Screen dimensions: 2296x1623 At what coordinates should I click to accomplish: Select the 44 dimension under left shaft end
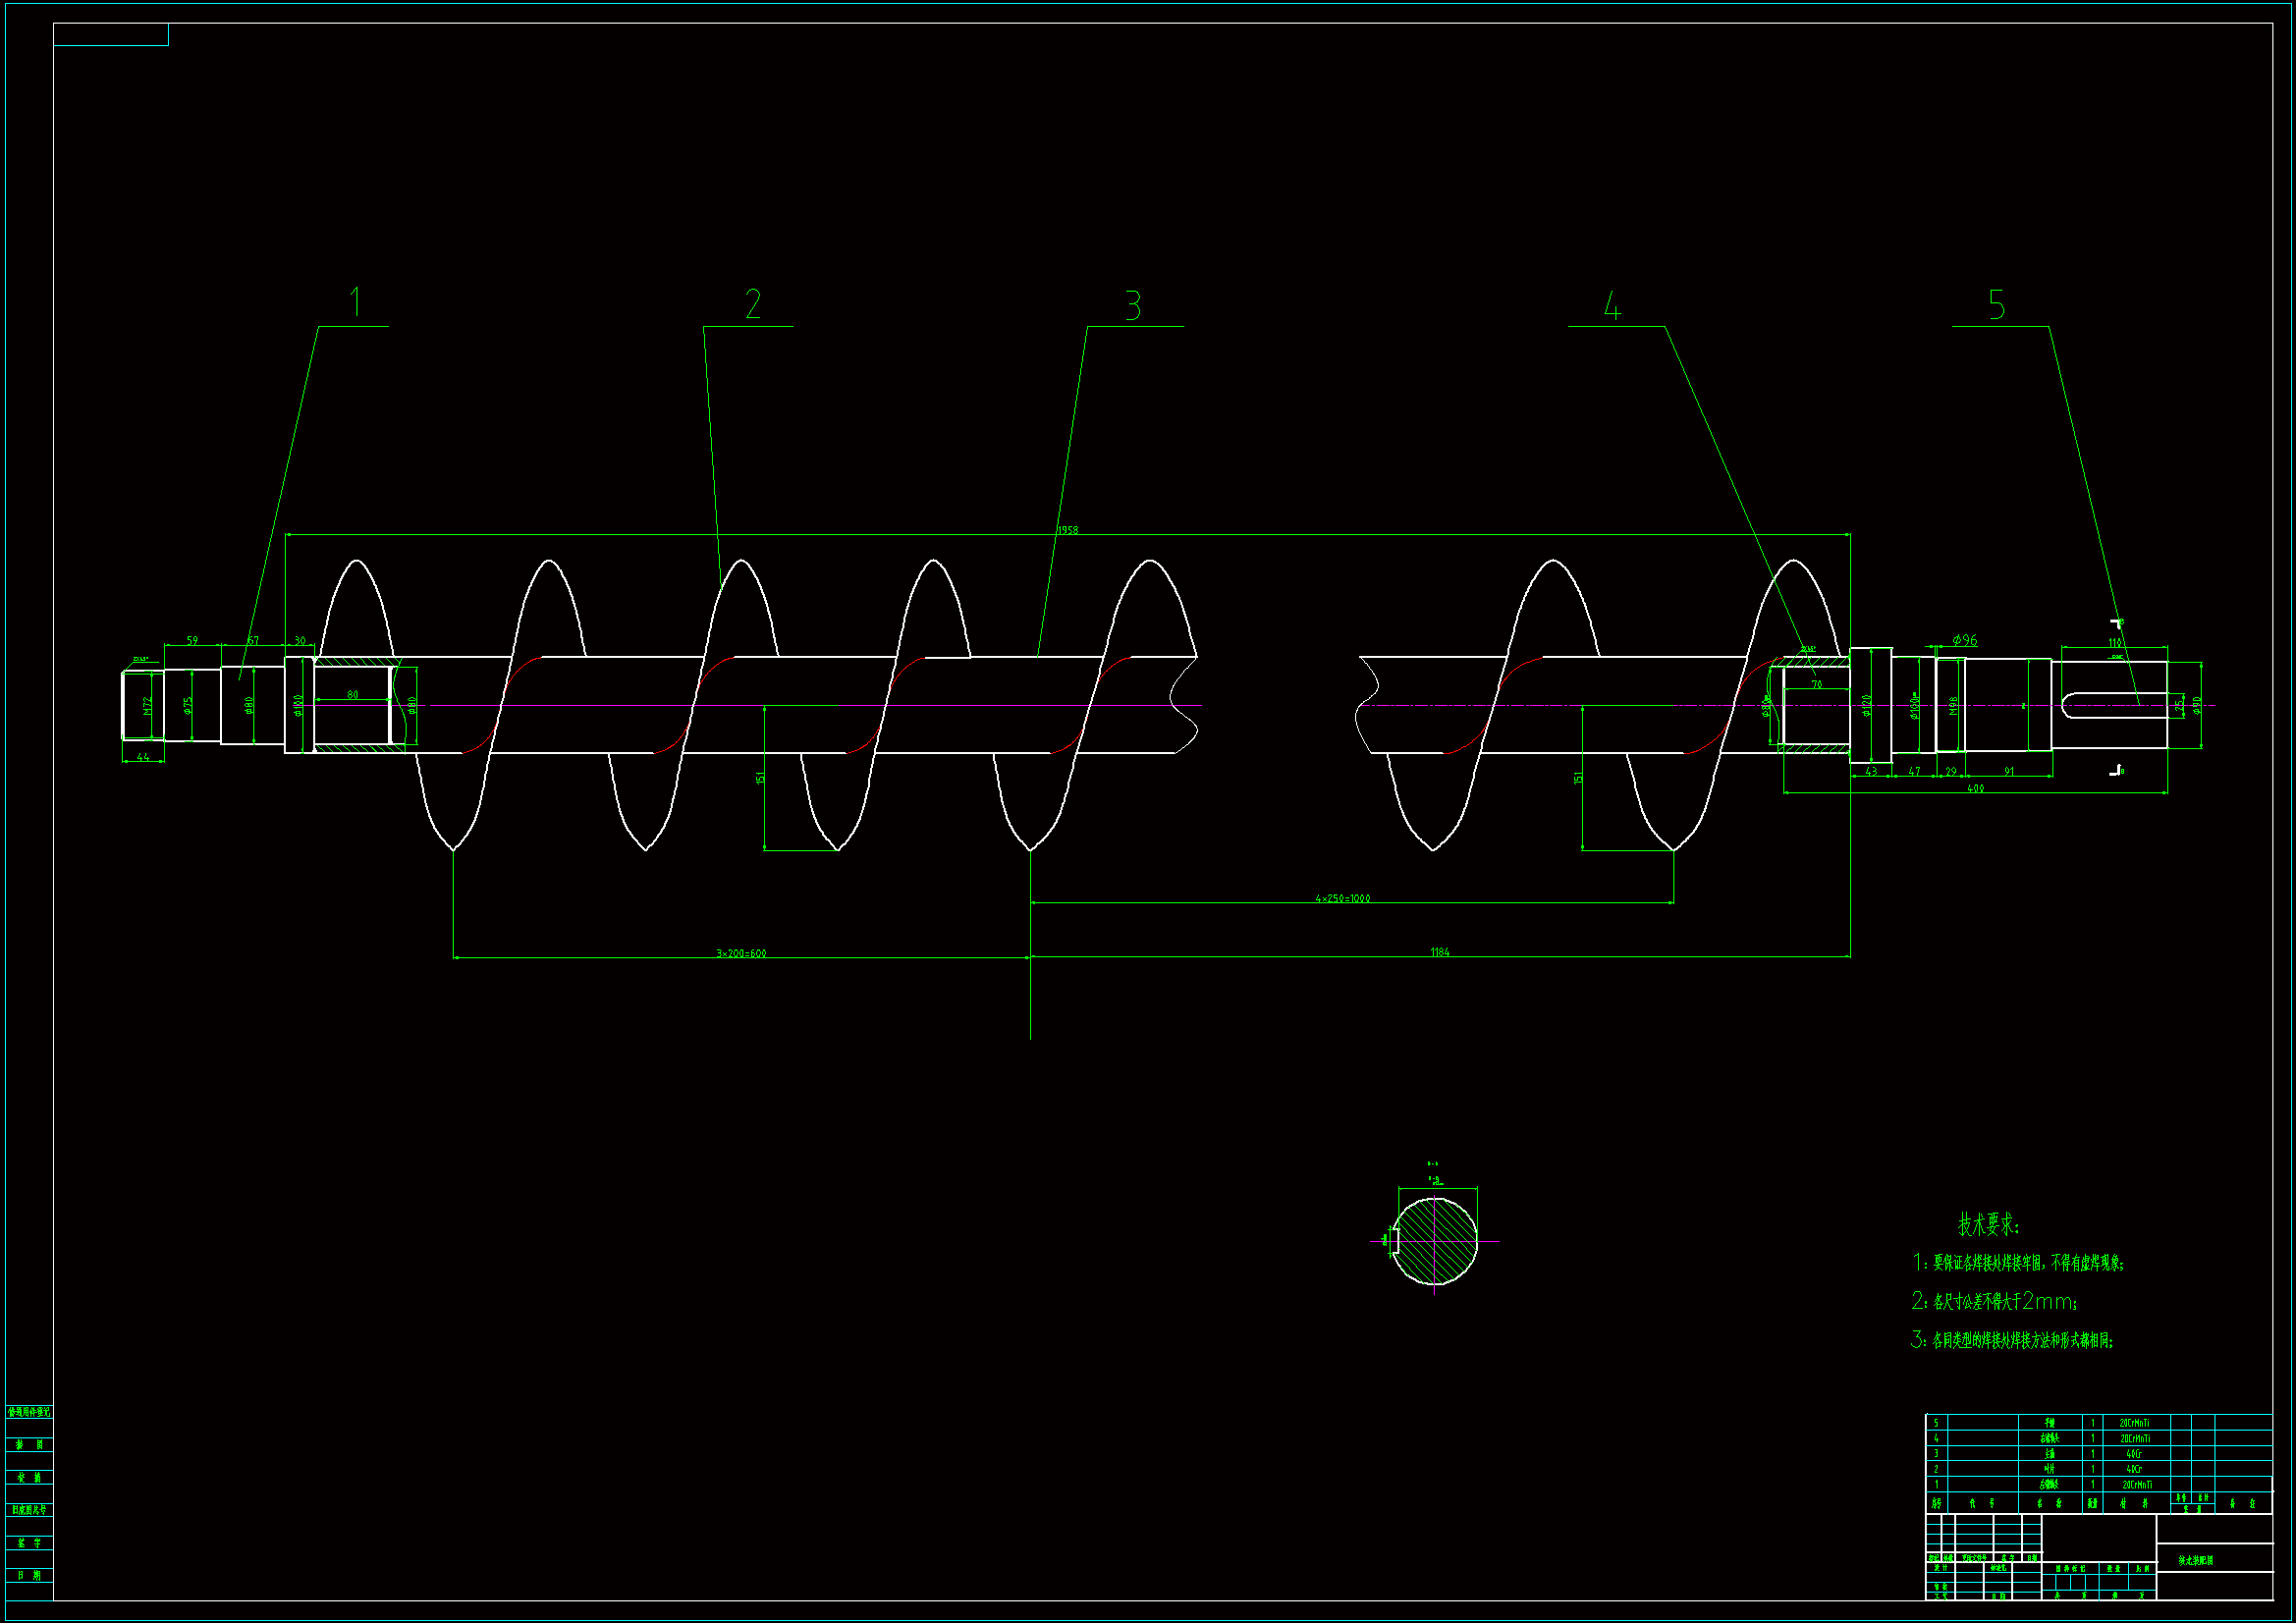(143, 757)
